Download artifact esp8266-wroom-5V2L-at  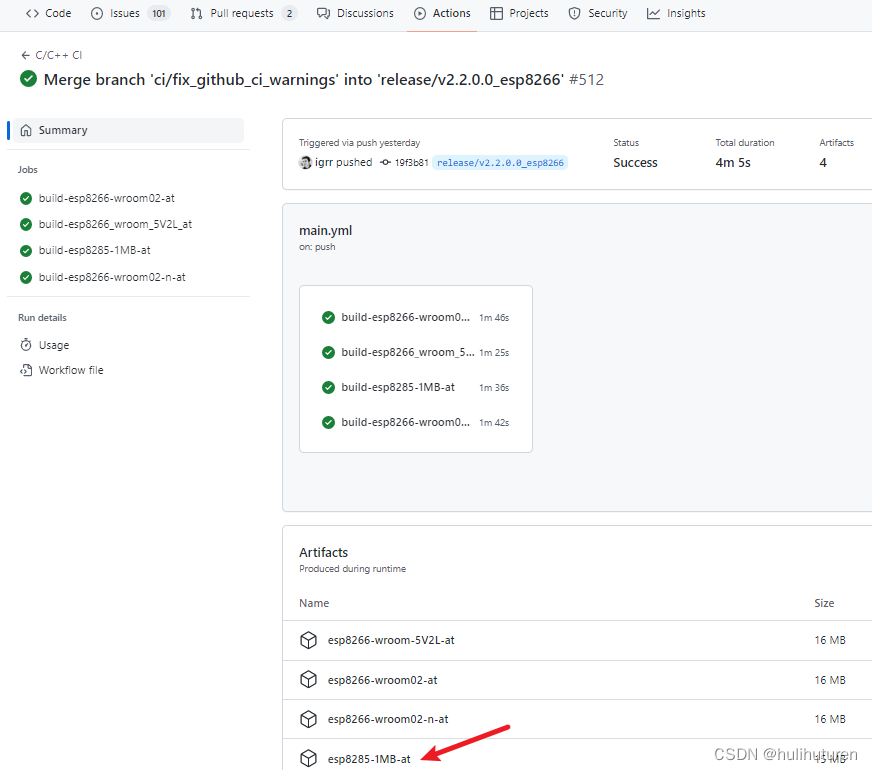[x=391, y=640]
